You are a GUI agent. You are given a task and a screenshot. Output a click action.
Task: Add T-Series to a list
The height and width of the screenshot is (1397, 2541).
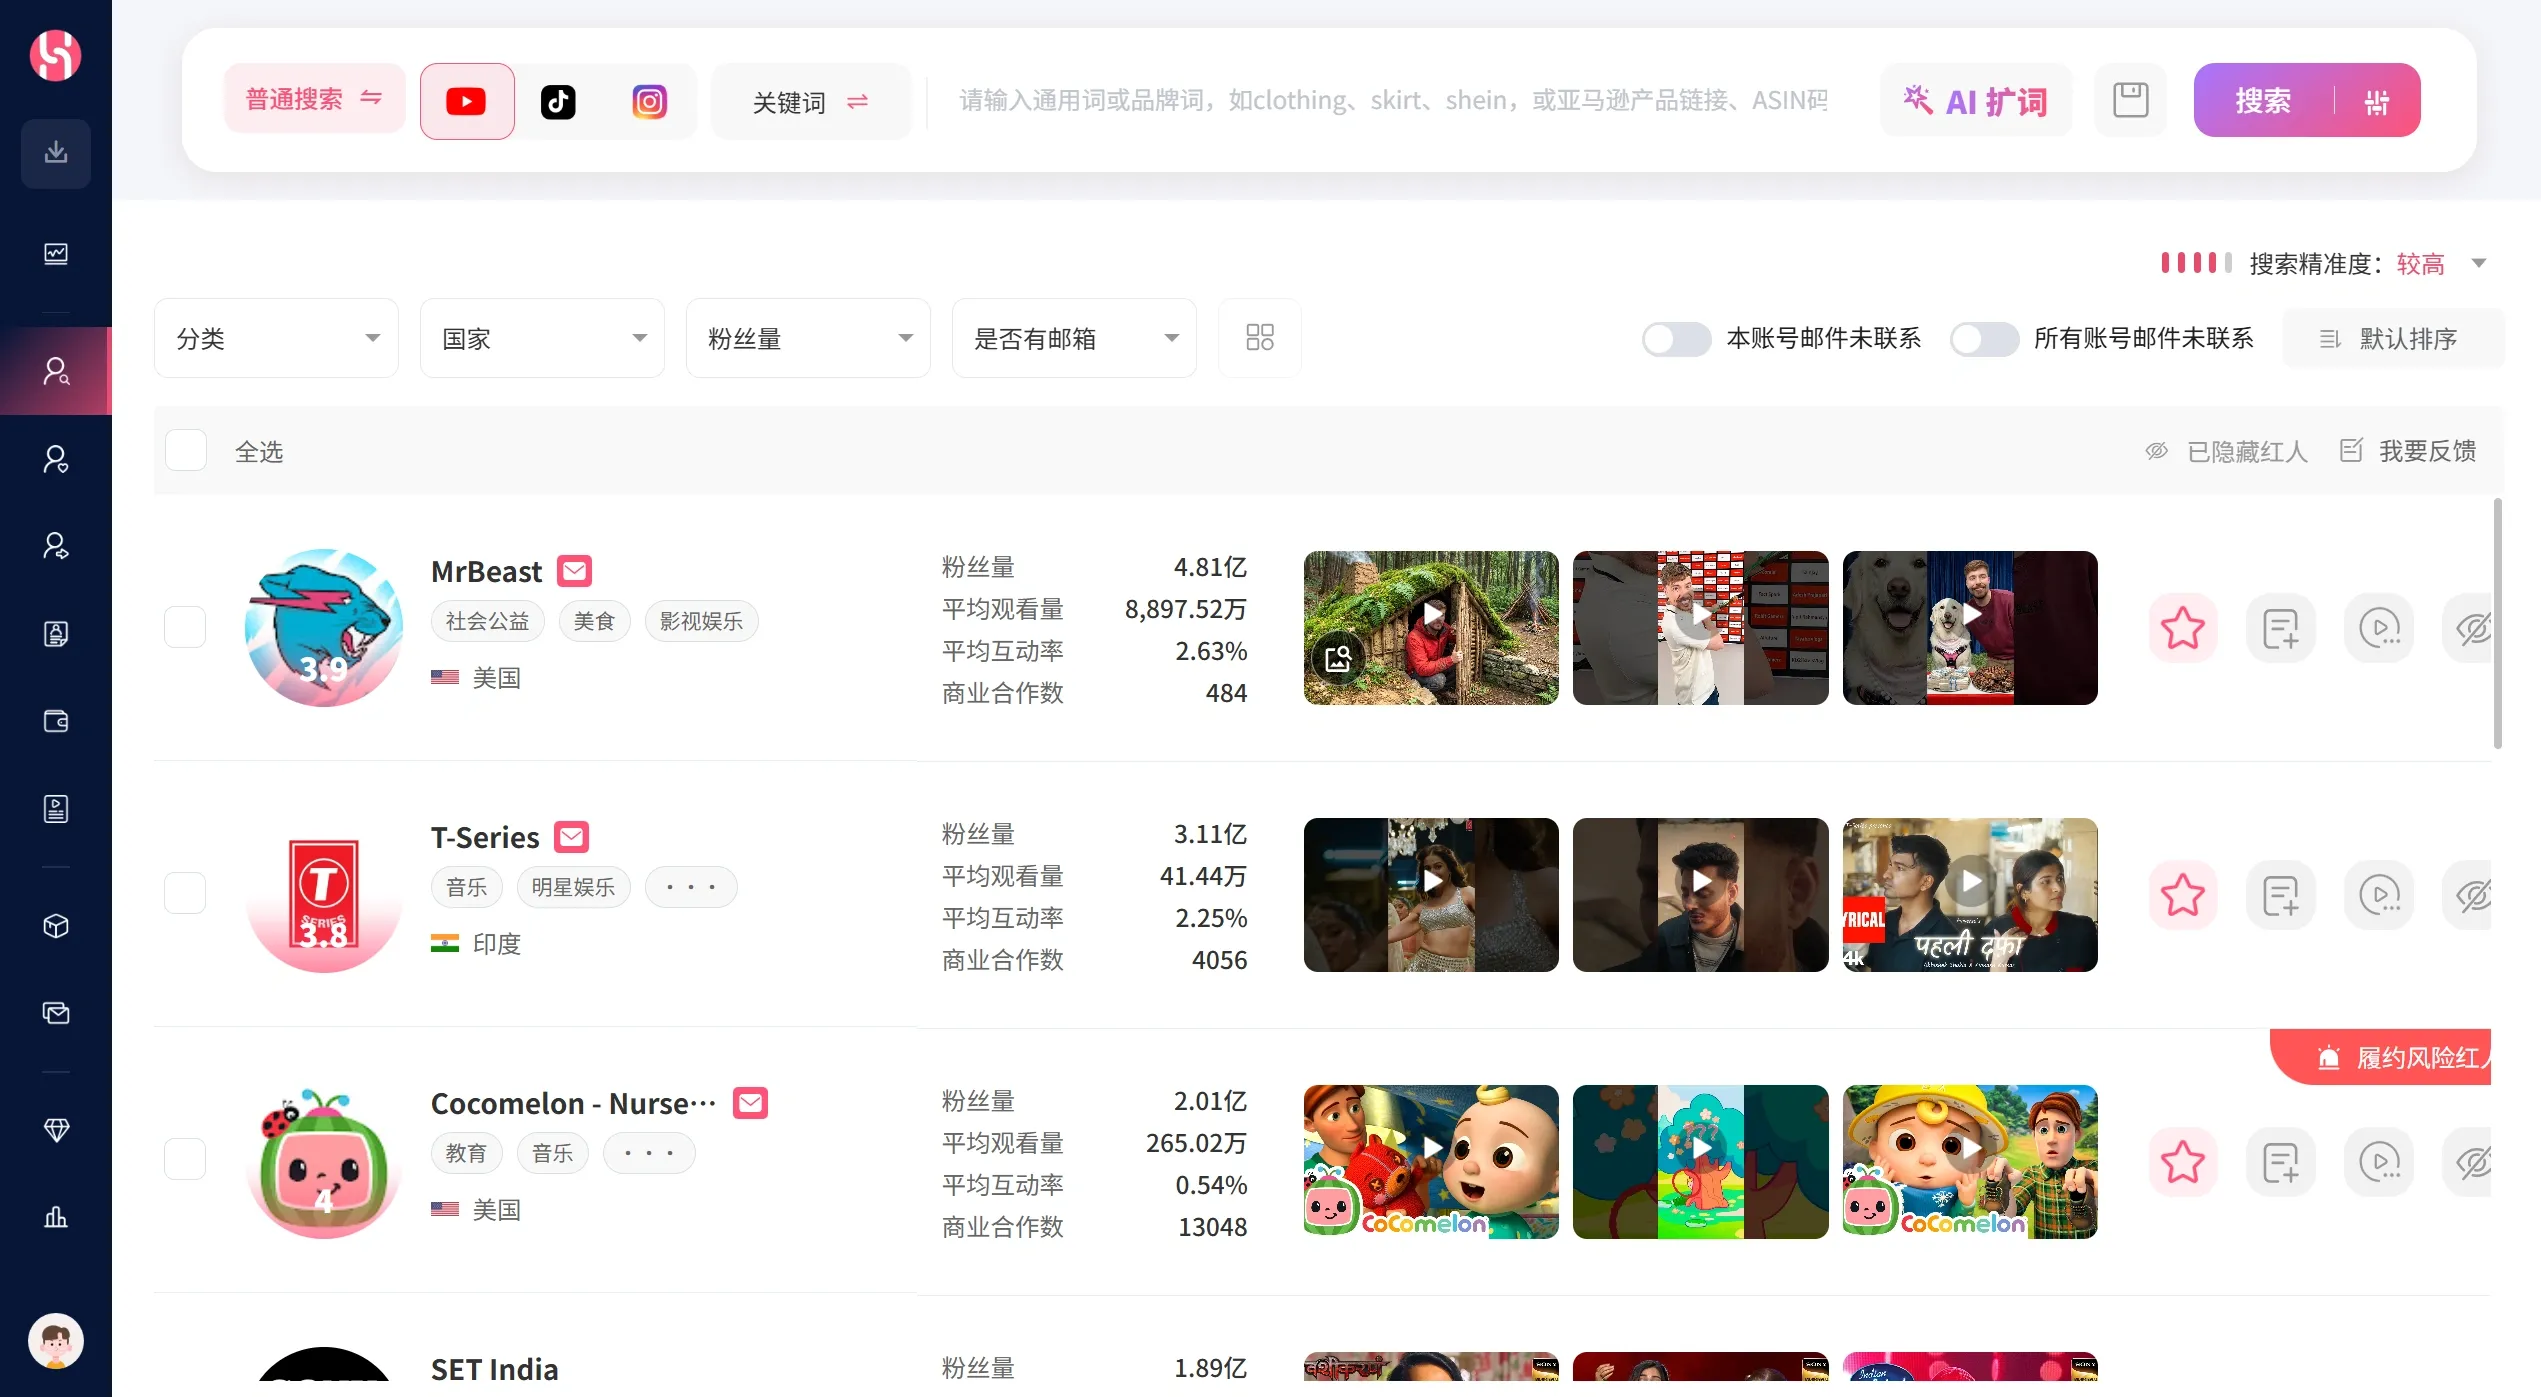click(2281, 895)
